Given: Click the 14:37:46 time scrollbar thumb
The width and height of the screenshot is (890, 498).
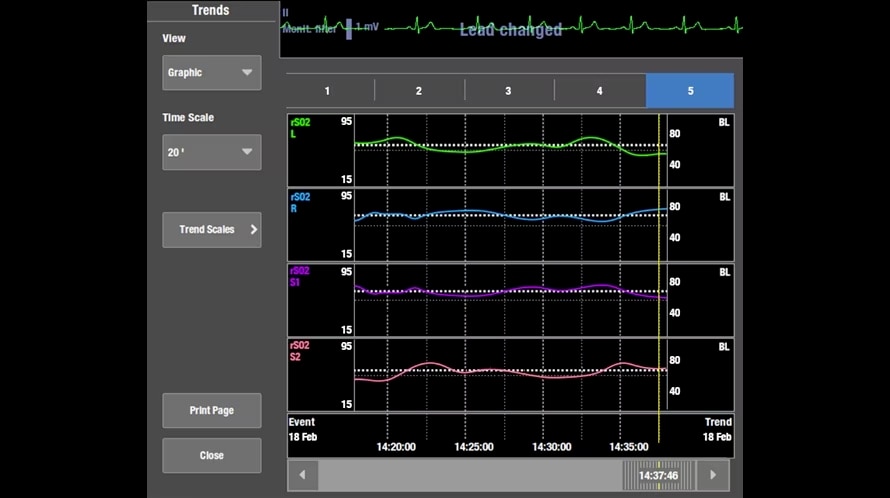Looking at the screenshot, I should [x=658, y=474].
